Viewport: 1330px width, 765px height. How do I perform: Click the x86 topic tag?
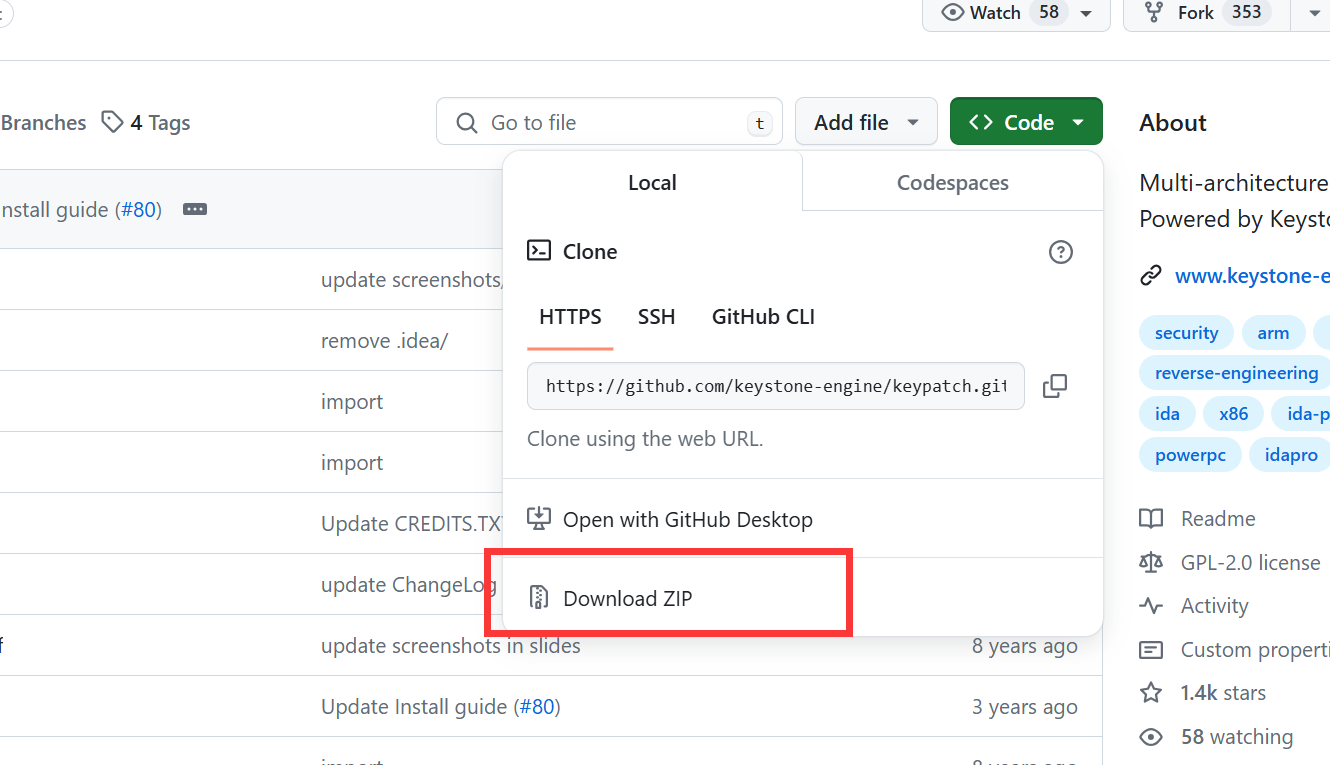pos(1233,413)
